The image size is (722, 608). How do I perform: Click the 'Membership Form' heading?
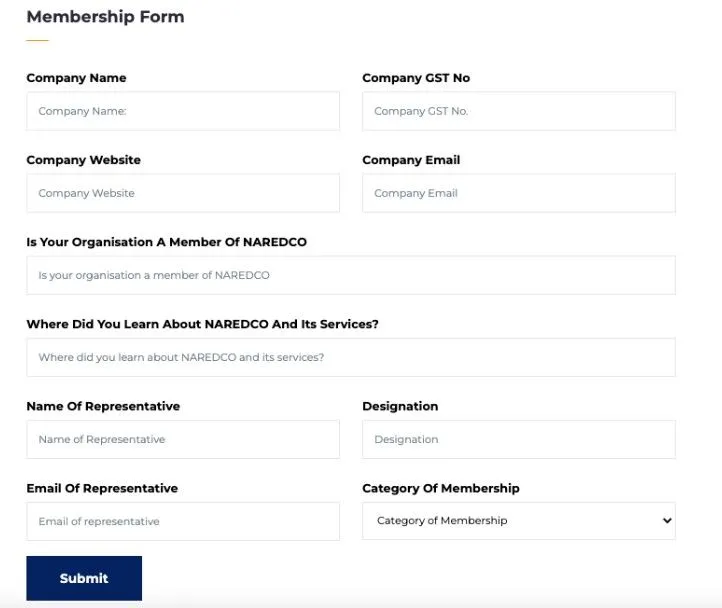click(105, 17)
